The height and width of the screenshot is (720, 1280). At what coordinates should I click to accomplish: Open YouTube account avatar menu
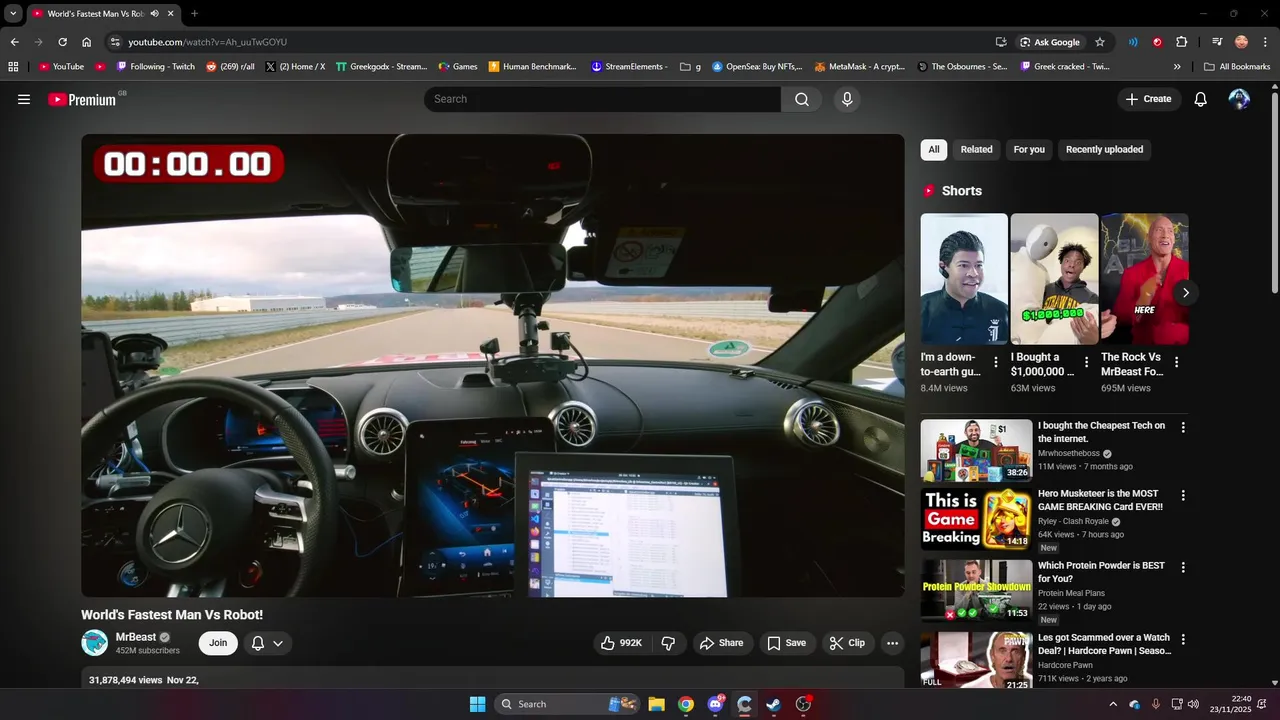(x=1239, y=99)
